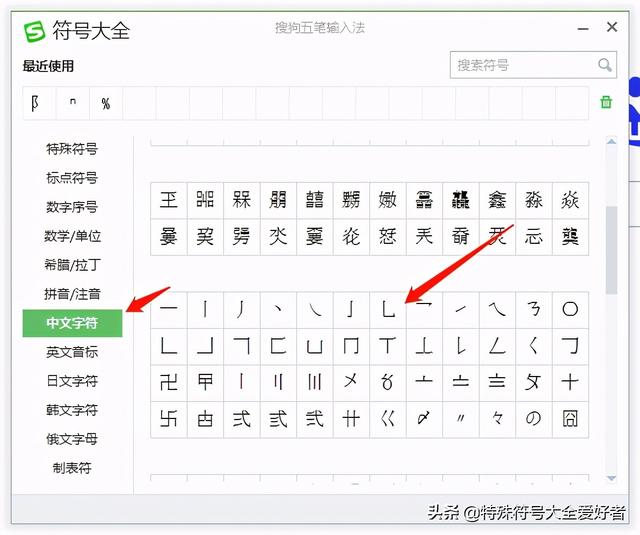The height and width of the screenshot is (535, 640).
Task: Click the magnifier search icon
Action: tap(604, 64)
